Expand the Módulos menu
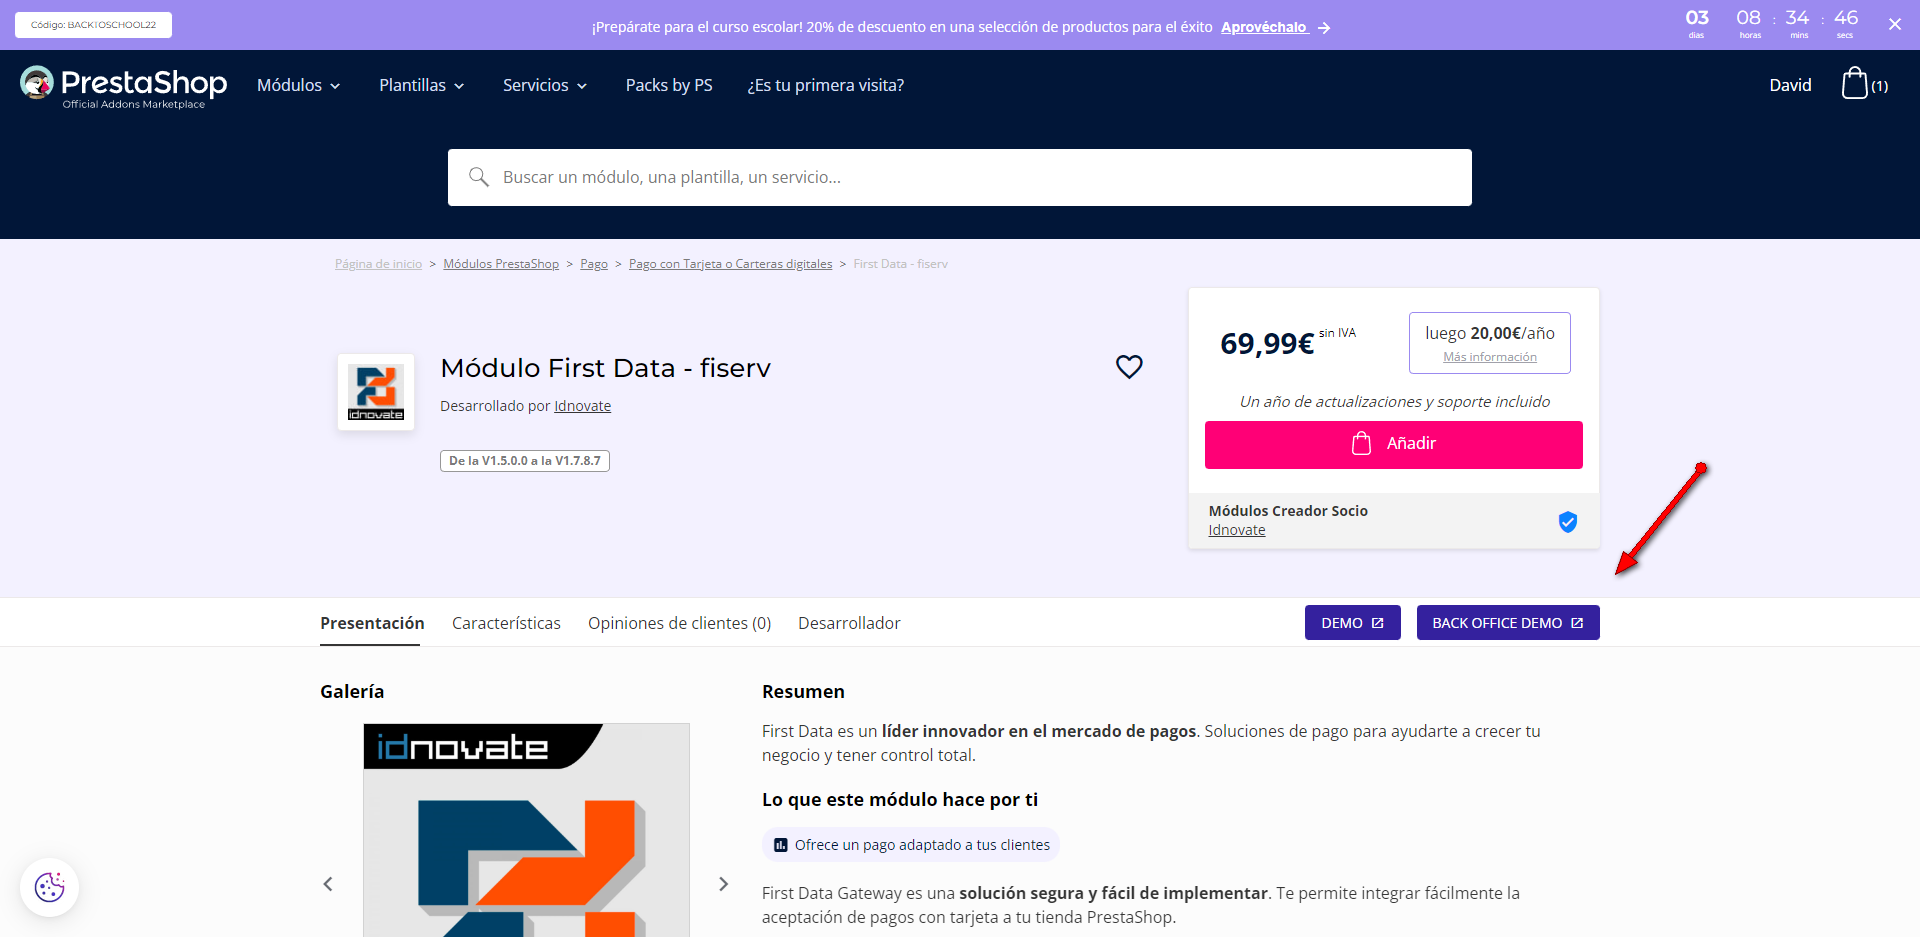The width and height of the screenshot is (1920, 937). [x=299, y=85]
